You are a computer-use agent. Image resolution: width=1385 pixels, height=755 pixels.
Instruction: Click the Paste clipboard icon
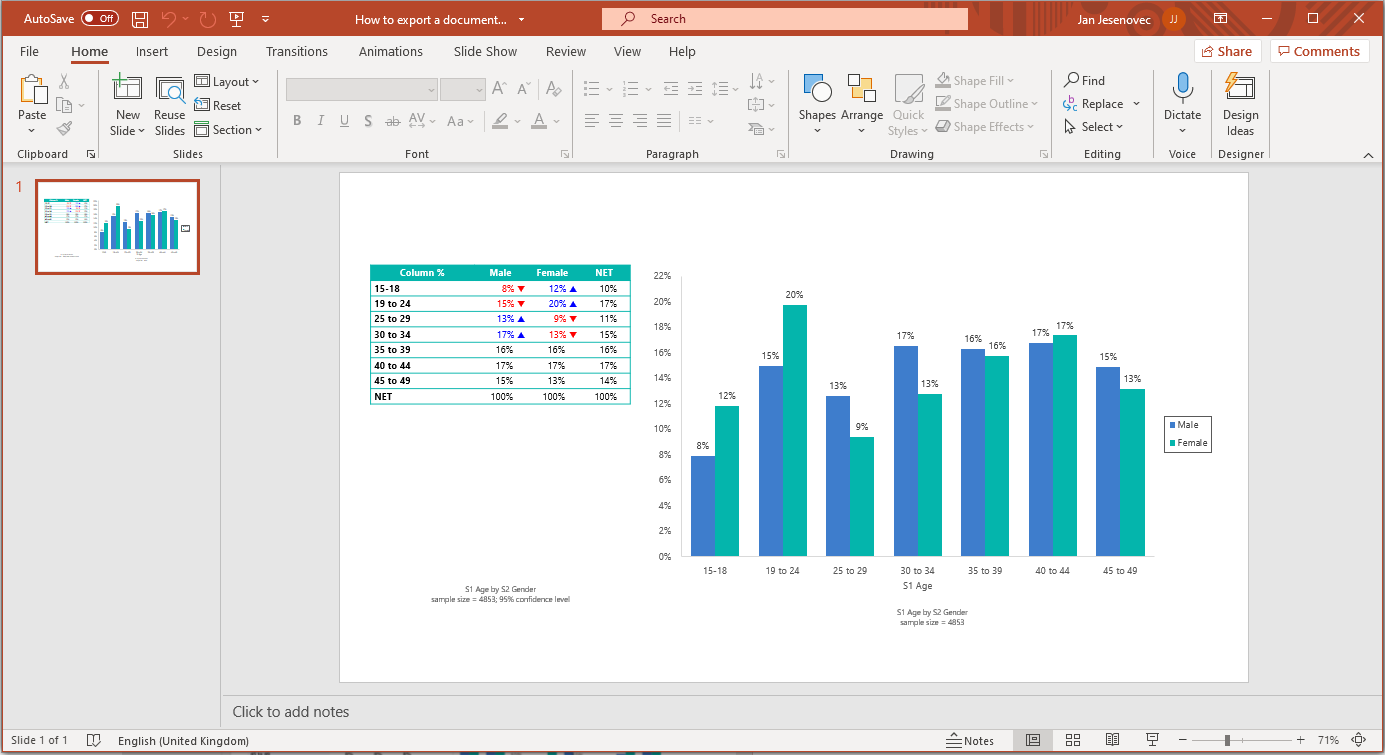coord(32,91)
